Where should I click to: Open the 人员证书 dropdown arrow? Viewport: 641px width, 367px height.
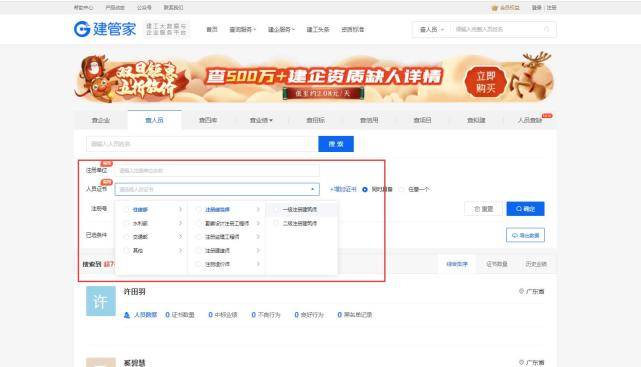point(312,190)
